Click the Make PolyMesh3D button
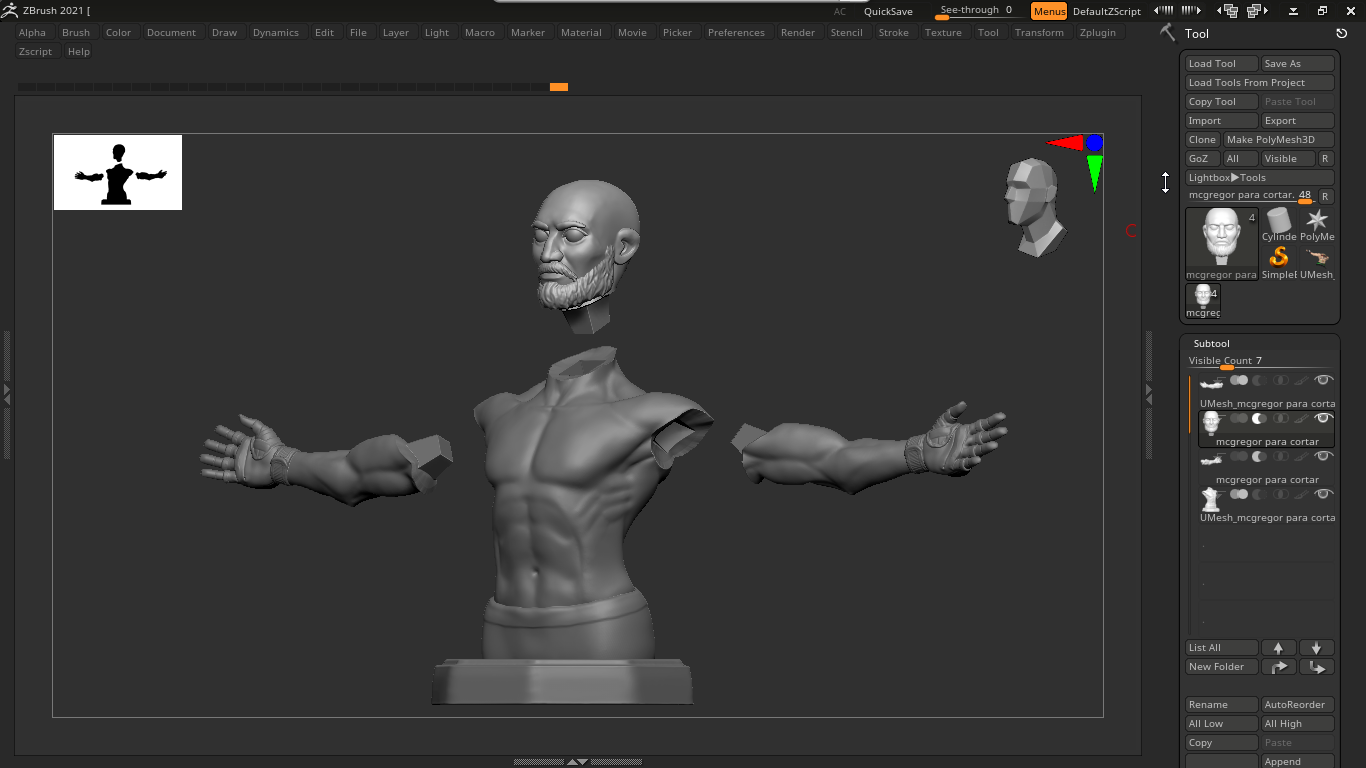The width and height of the screenshot is (1366, 768). point(1278,140)
